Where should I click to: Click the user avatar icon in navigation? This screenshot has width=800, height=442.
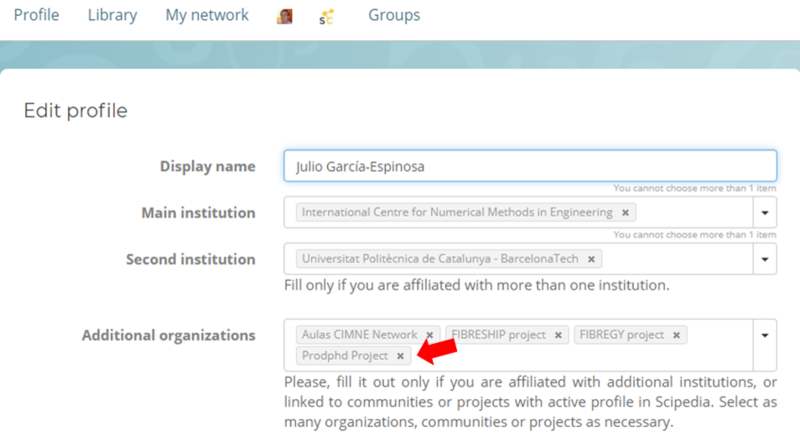pyautogui.click(x=285, y=16)
